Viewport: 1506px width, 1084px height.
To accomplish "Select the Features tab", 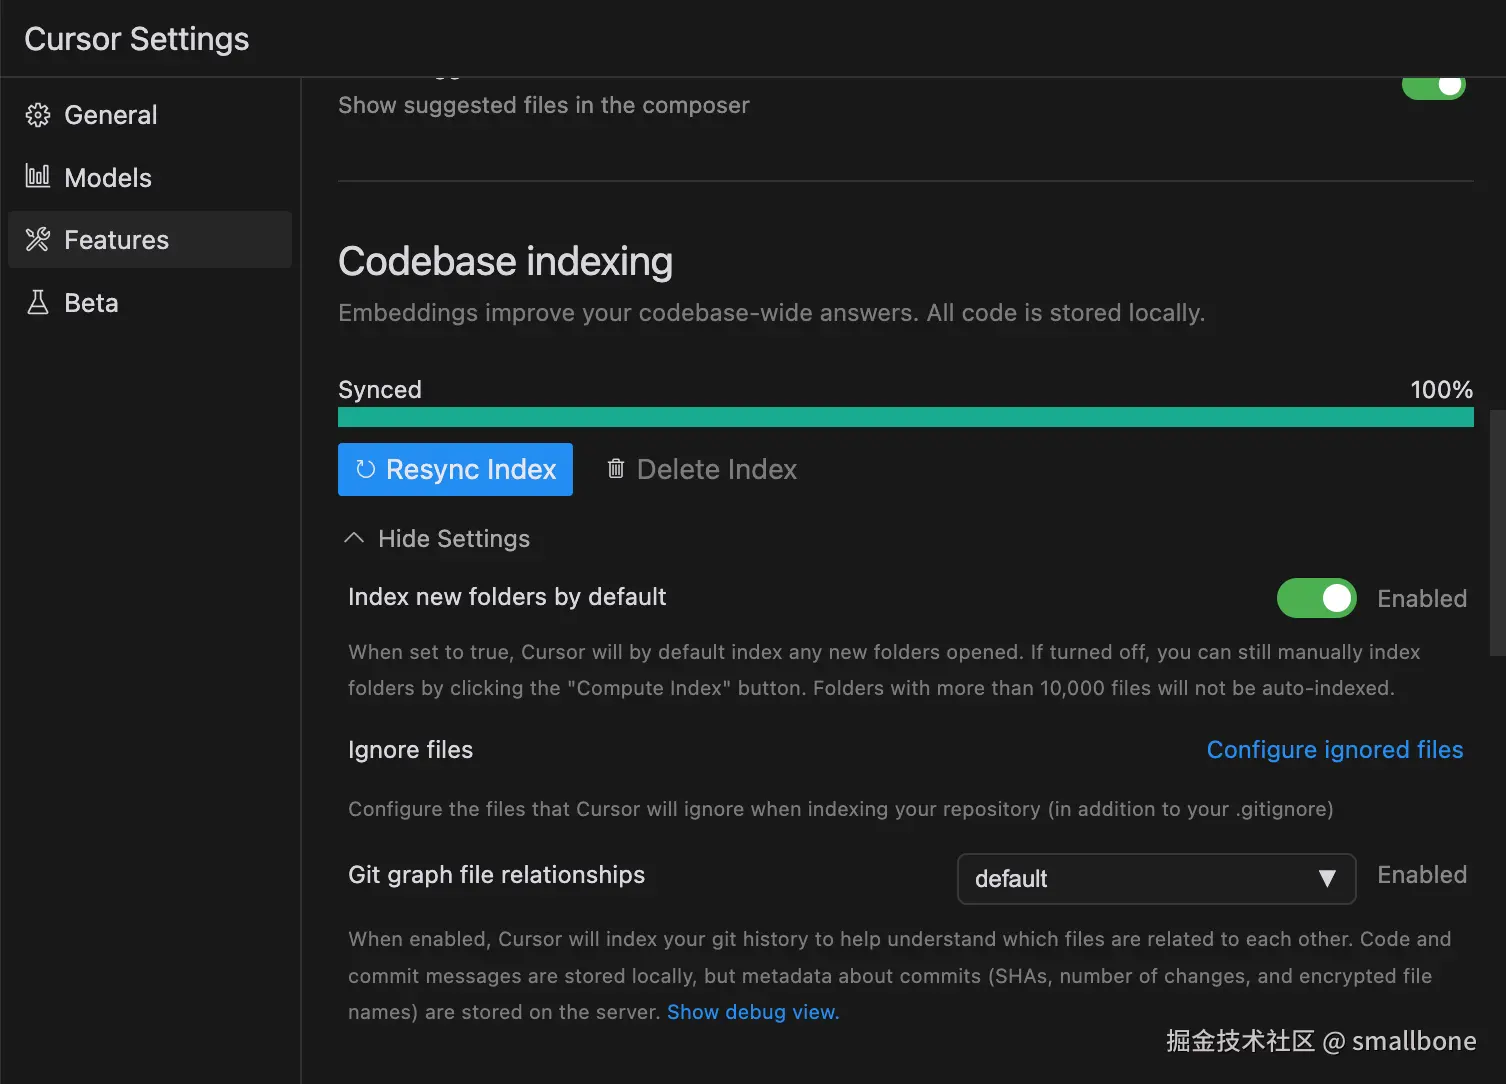I will coord(150,239).
